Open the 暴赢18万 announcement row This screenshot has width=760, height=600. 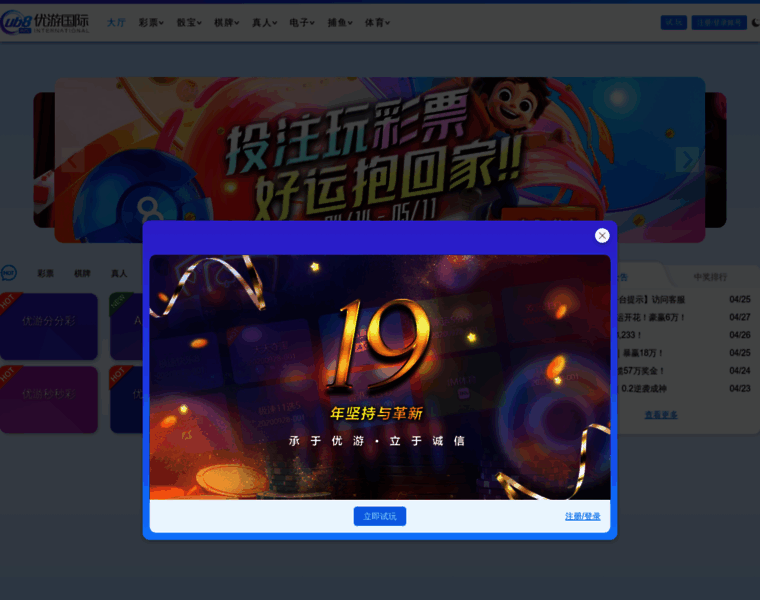683,353
